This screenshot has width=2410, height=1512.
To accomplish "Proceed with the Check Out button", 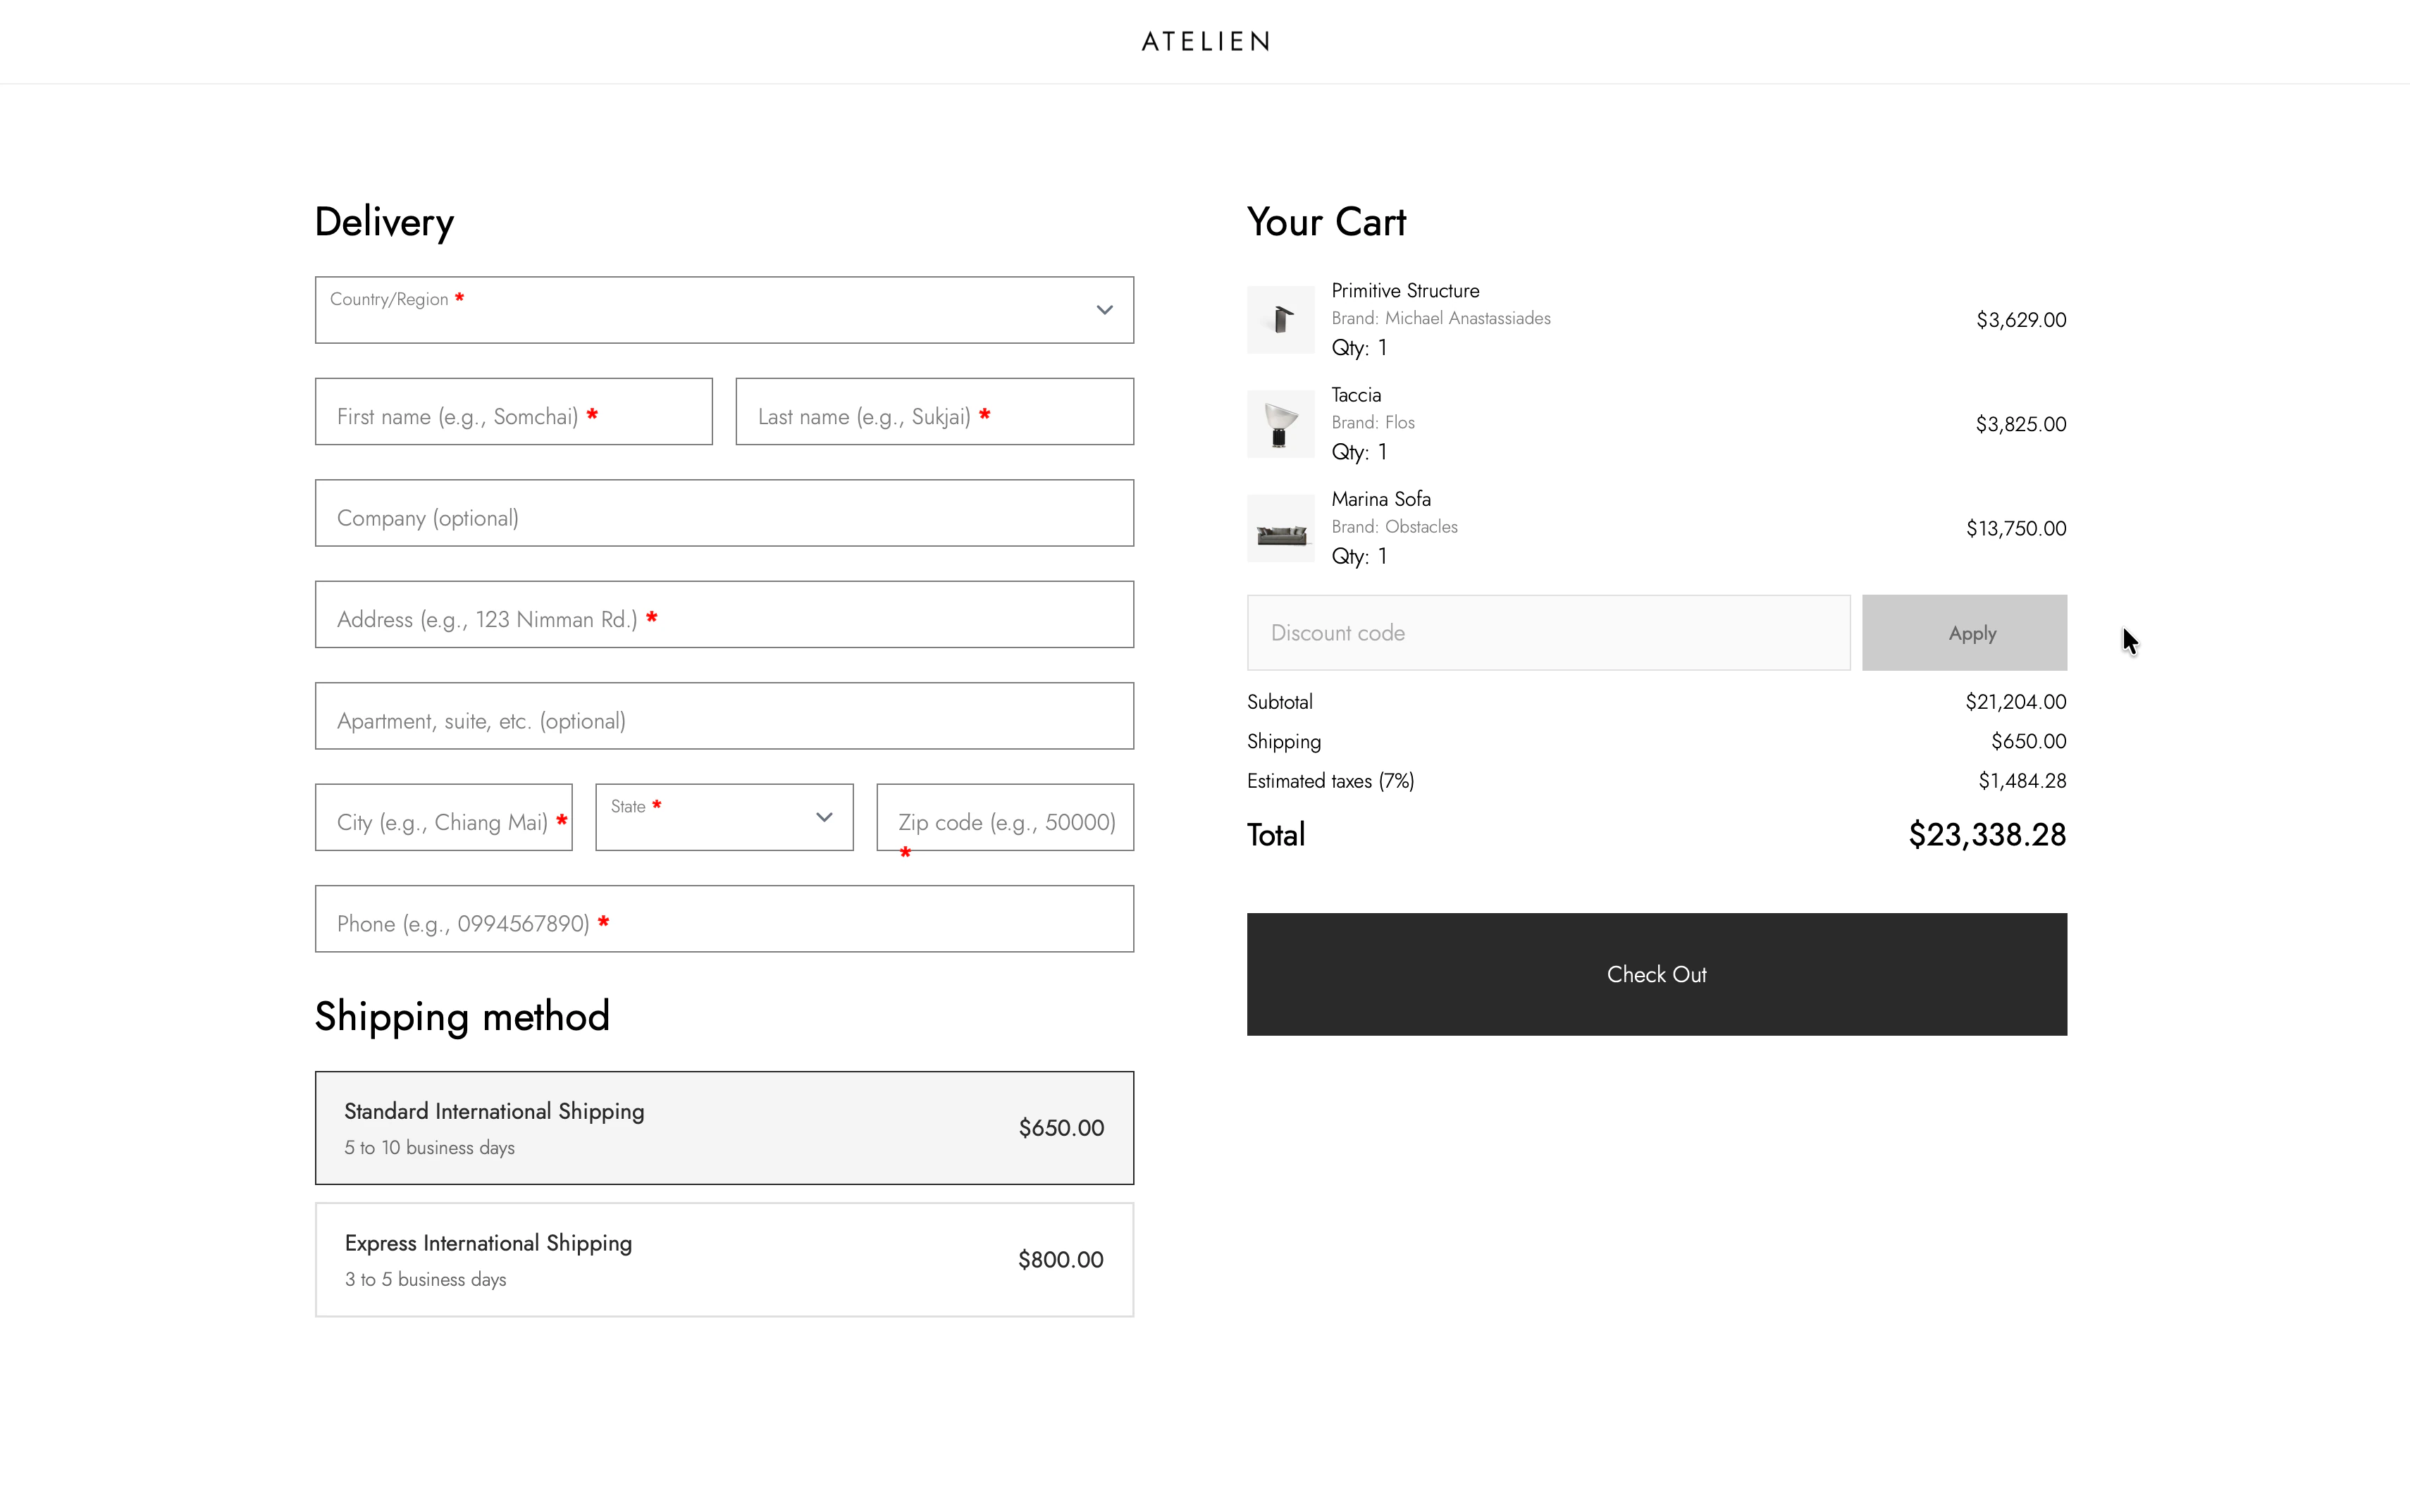I will pyautogui.click(x=1656, y=974).
